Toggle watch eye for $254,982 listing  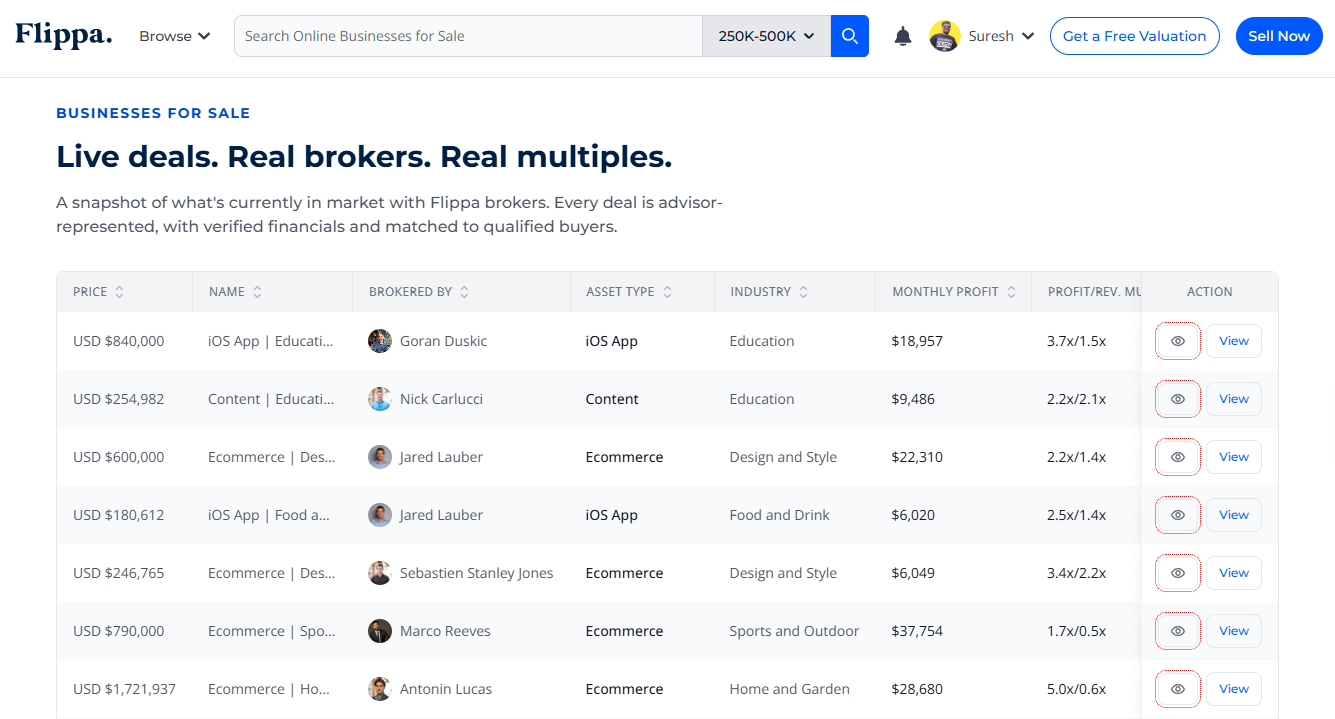[x=1178, y=399]
